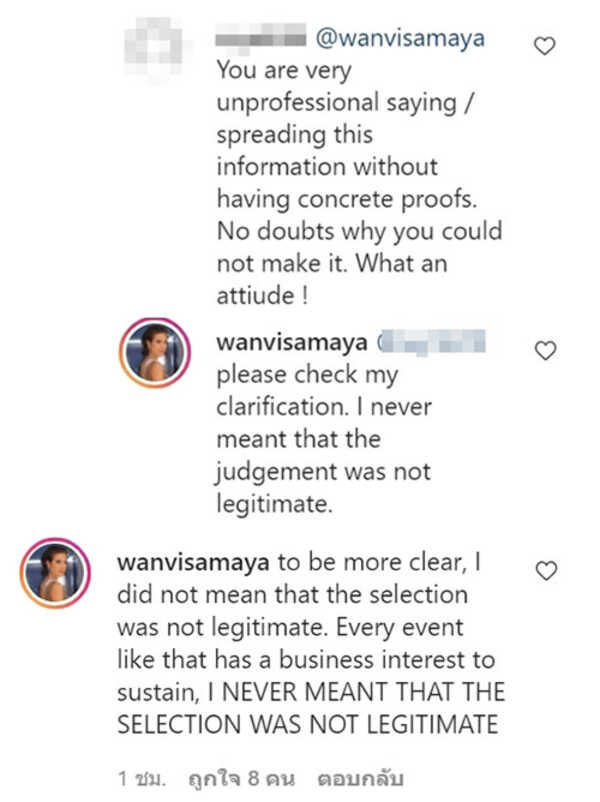Screen dimensions: 600x802
Task: Like the 'to be more clear' comment
Action: pyautogui.click(x=544, y=571)
